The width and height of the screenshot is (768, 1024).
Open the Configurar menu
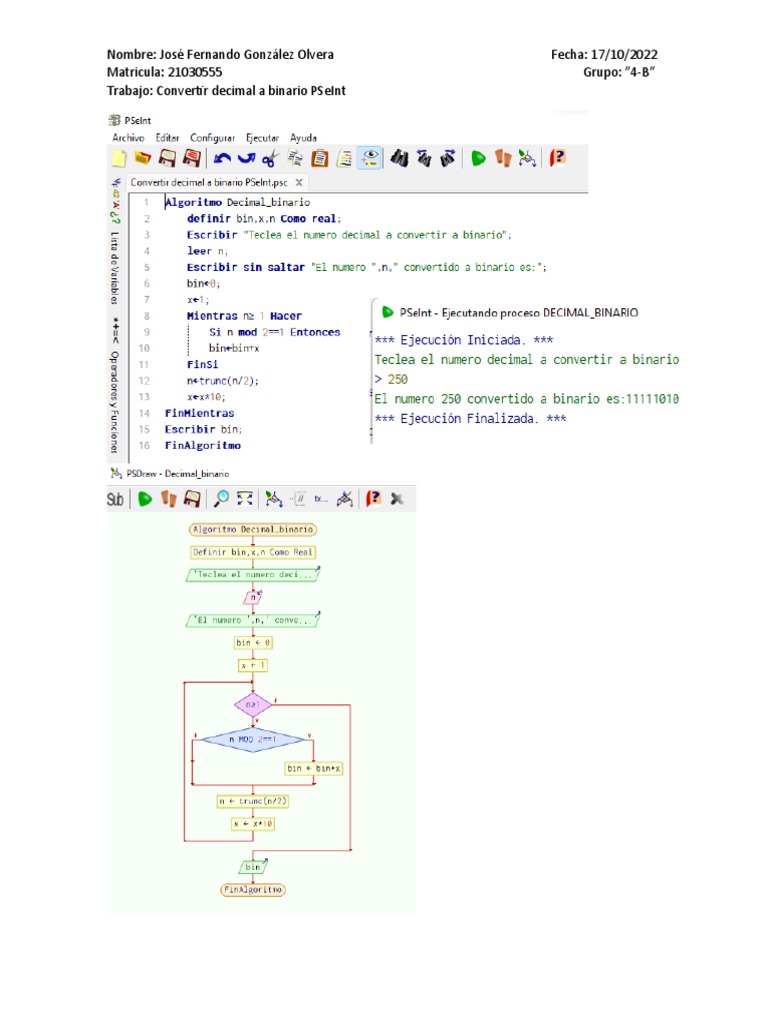click(x=212, y=138)
